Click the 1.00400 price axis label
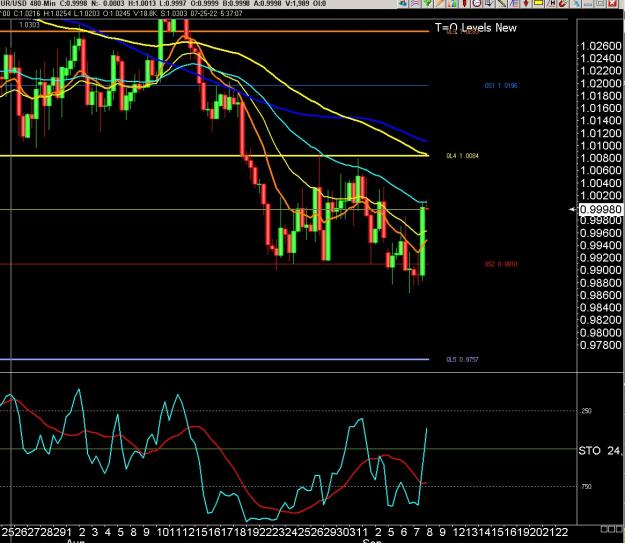625x543 pixels. pyautogui.click(x=601, y=183)
